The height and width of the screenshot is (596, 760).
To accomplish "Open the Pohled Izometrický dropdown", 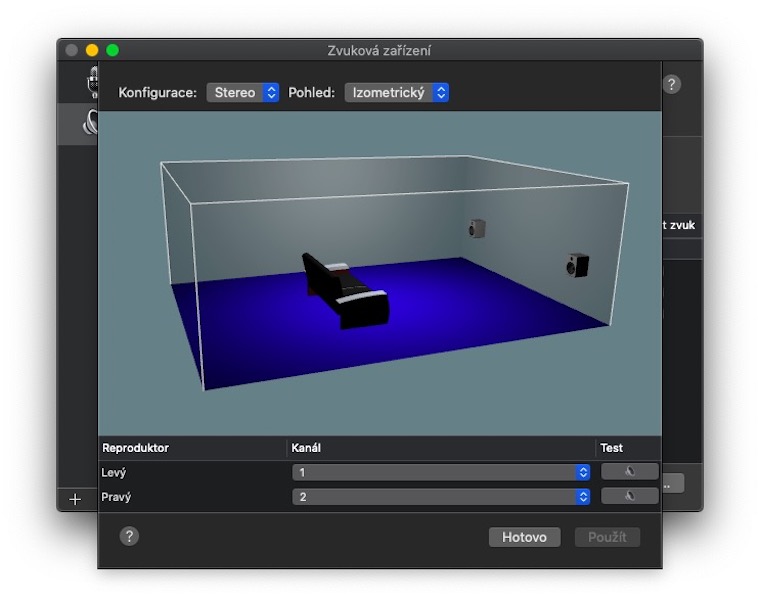I will tap(396, 93).
